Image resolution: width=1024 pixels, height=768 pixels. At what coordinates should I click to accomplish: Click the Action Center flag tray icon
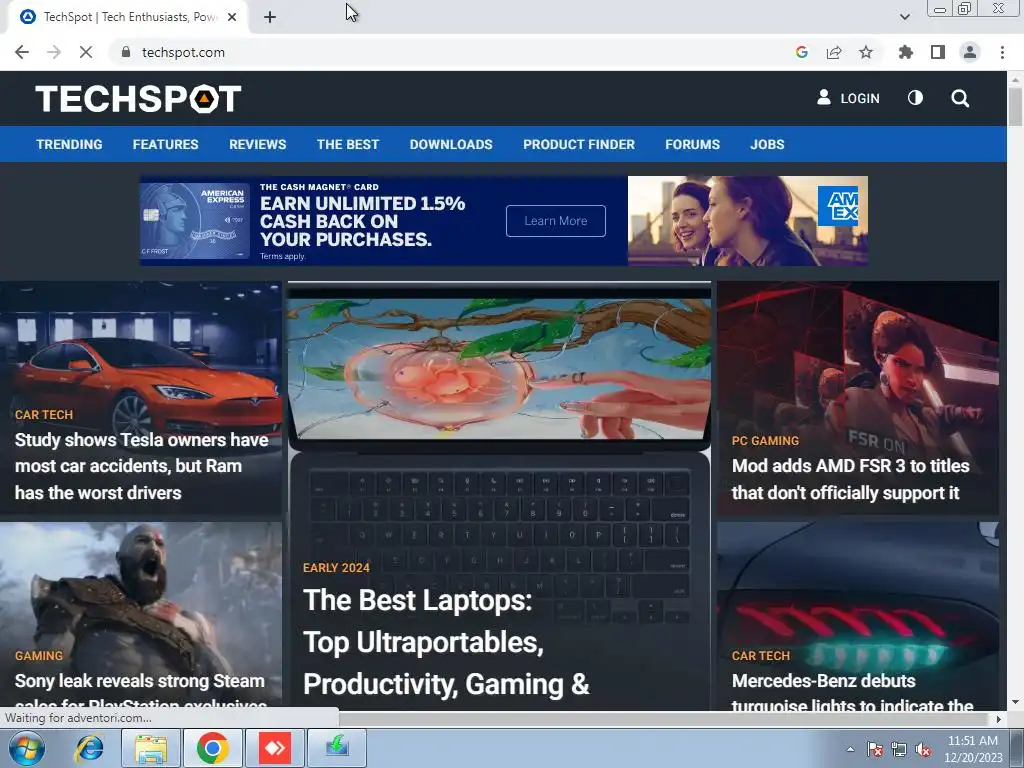click(x=875, y=749)
